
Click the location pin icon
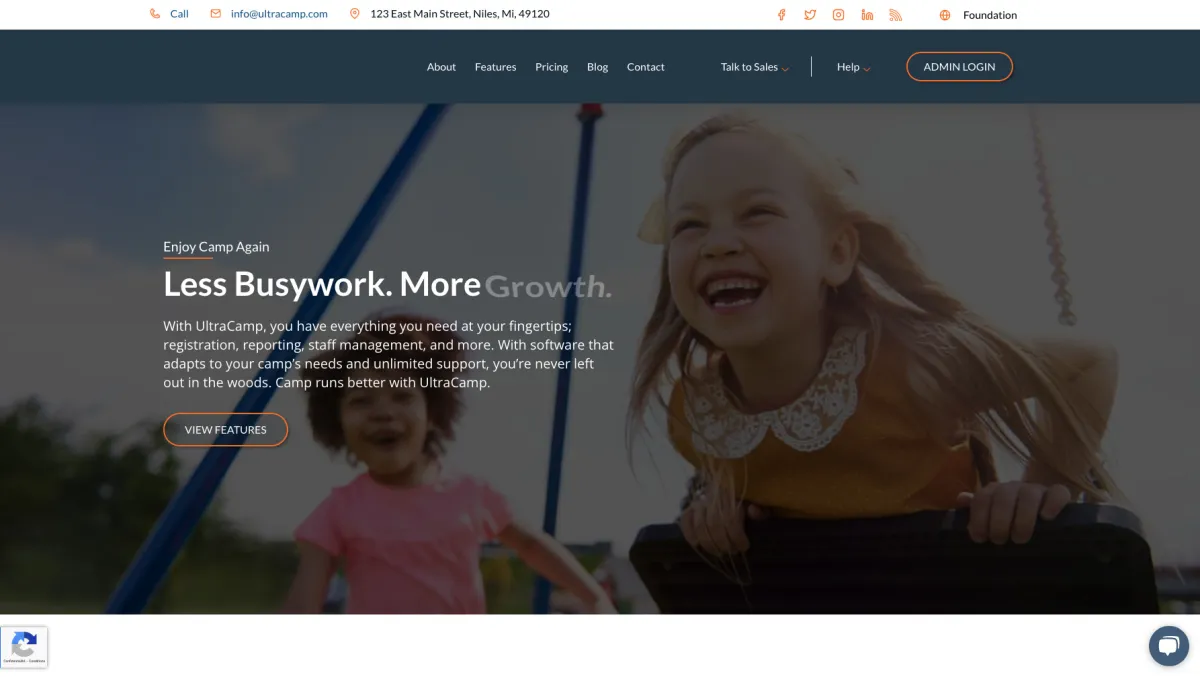(354, 14)
